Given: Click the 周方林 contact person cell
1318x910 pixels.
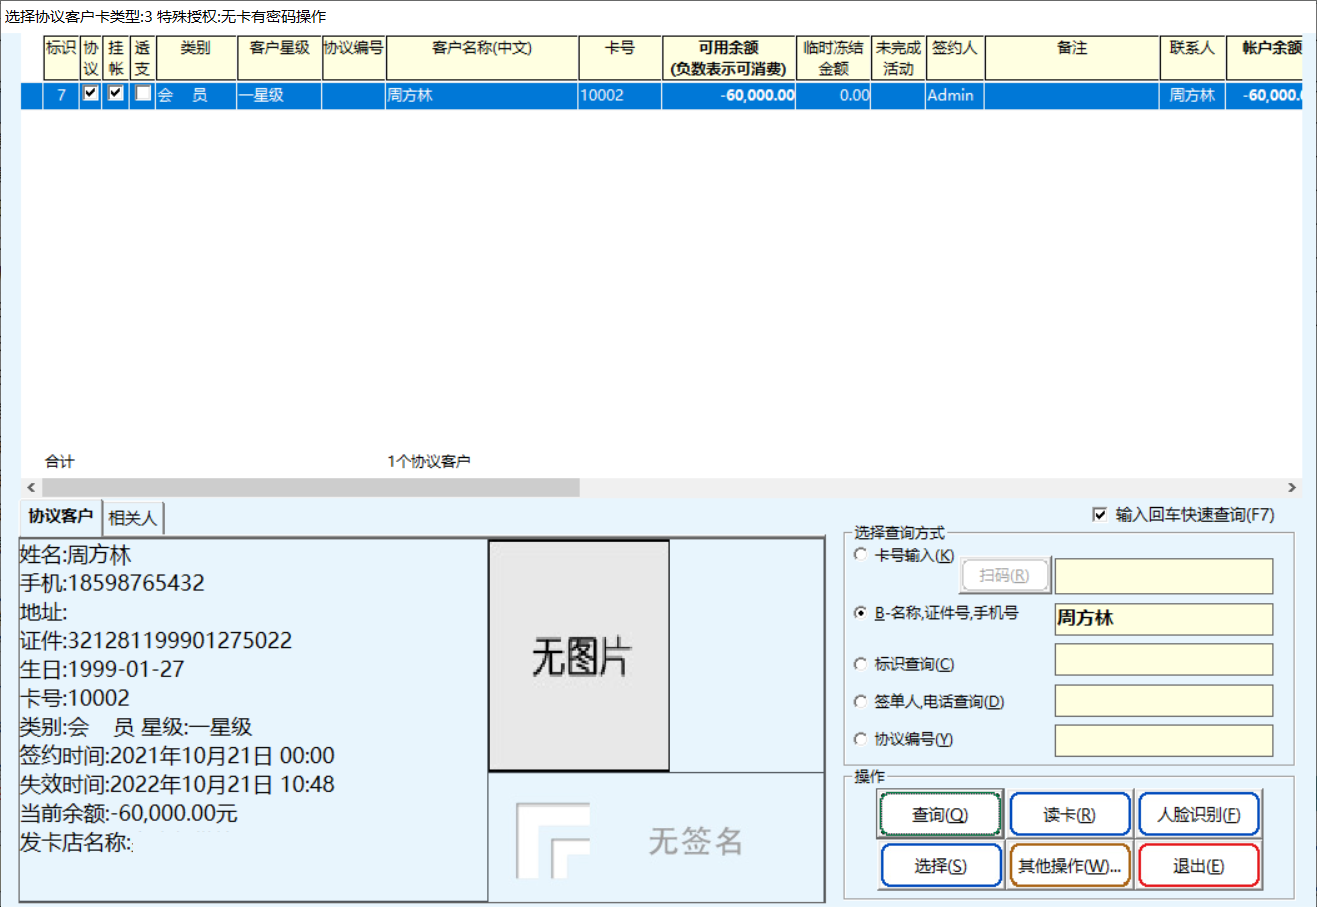Looking at the screenshot, I should [1193, 95].
